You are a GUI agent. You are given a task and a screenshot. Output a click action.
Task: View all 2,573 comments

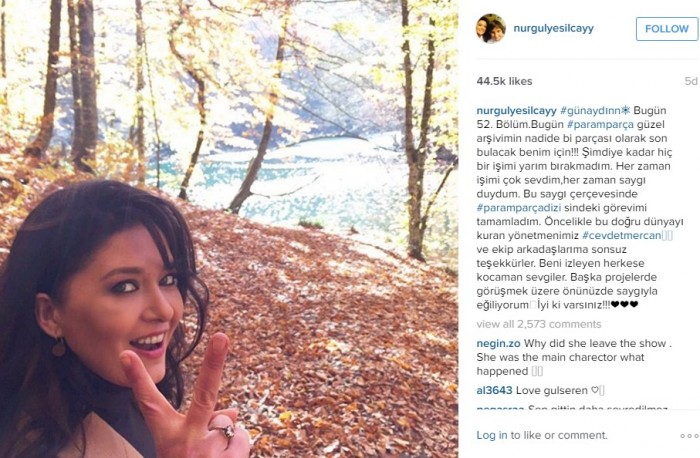click(x=539, y=324)
